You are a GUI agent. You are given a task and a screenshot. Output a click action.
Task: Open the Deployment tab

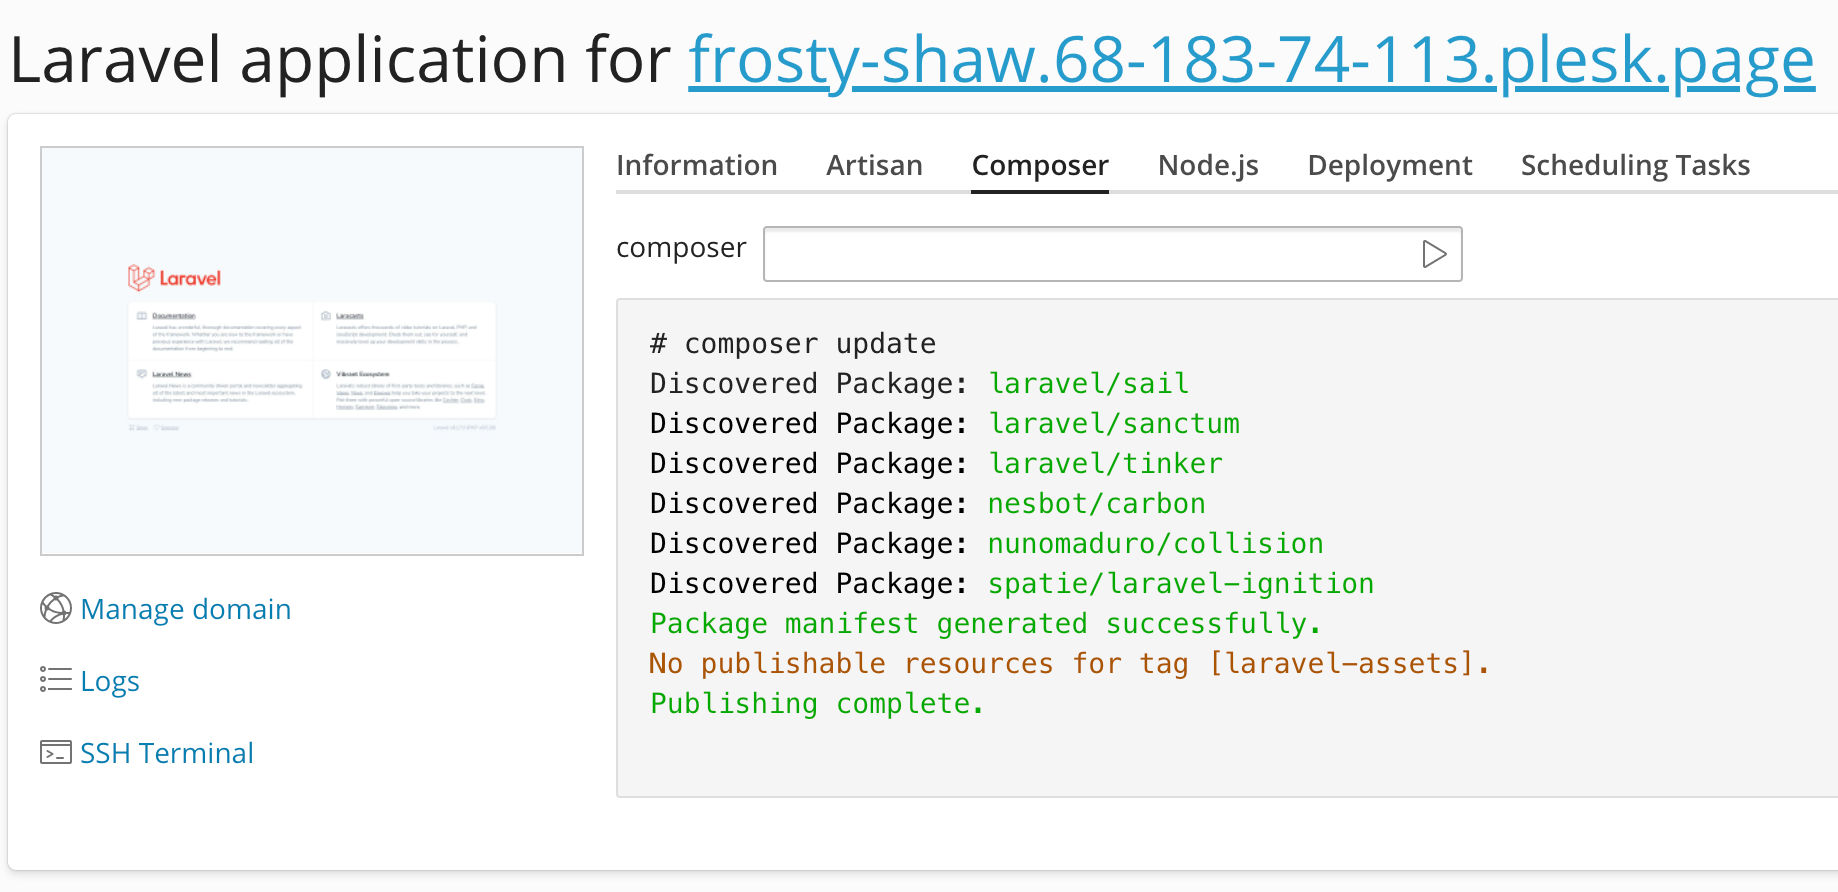[1389, 165]
